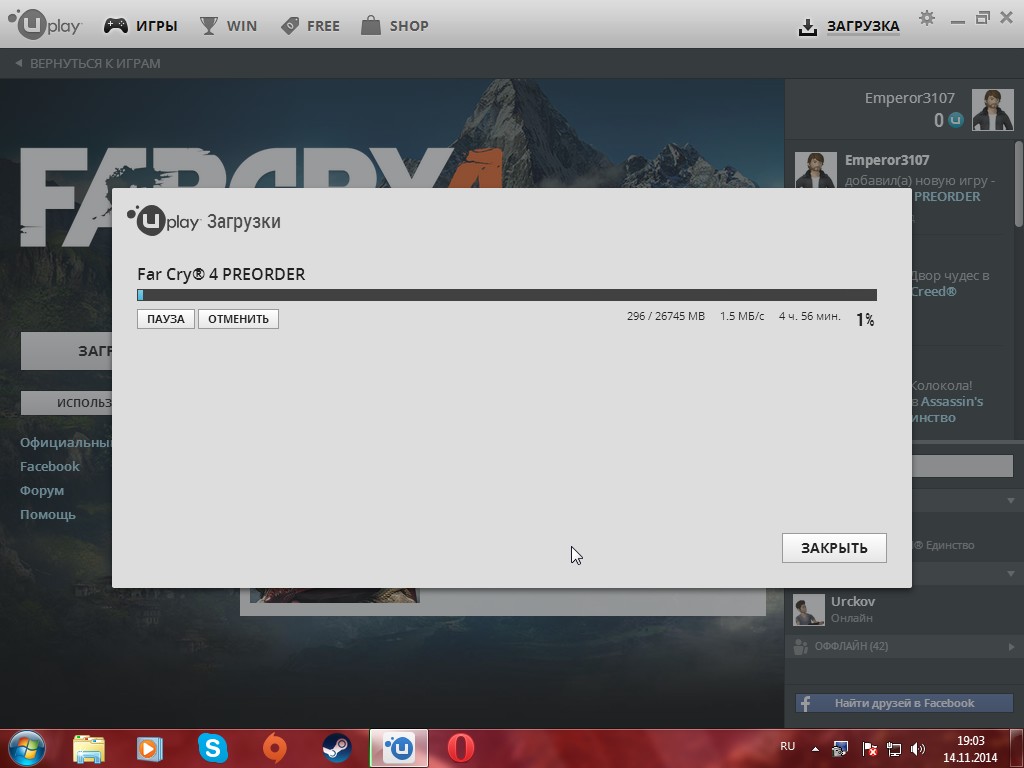This screenshot has width=1024, height=768.
Task: Close the downloads dialog with ЗАКРЫТЬ
Action: (x=834, y=548)
